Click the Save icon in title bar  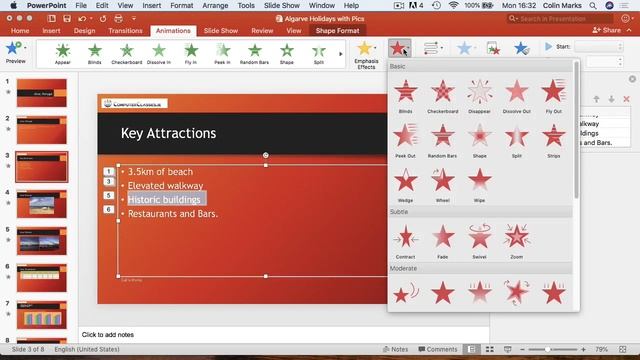(x=67, y=19)
